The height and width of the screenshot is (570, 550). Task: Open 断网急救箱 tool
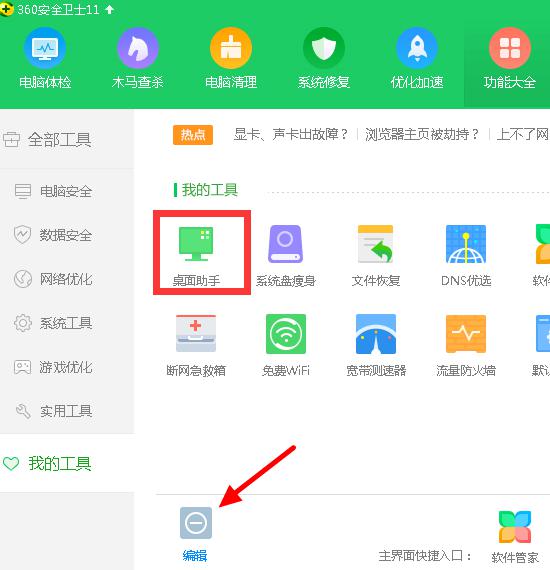coord(196,346)
